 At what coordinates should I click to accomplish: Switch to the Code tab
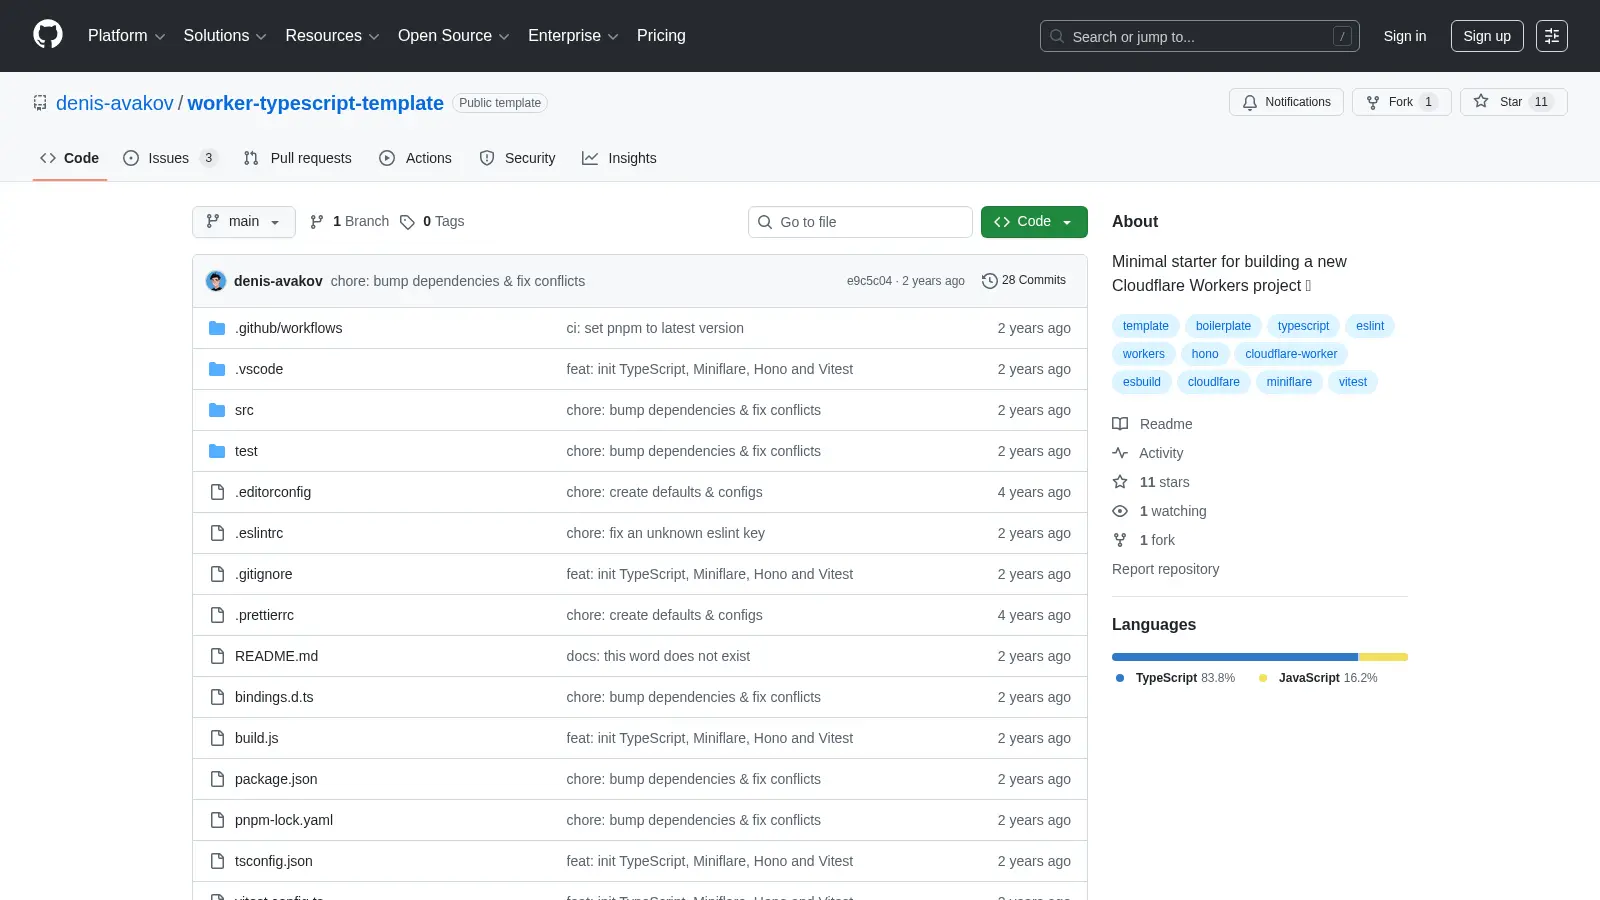coord(70,158)
